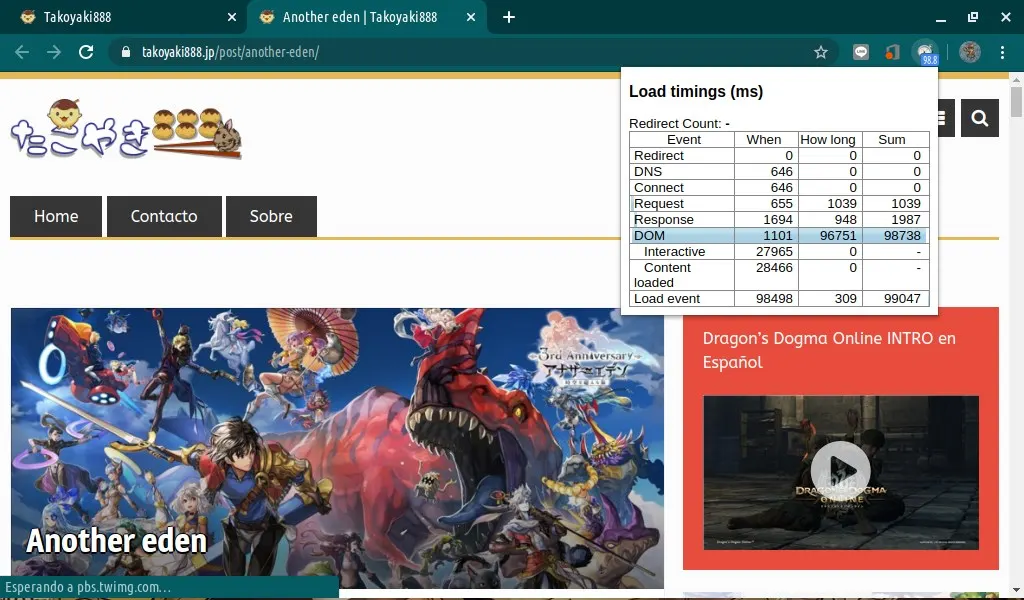1024x600 pixels.
Task: Bookmark this page with the star icon
Action: [x=821, y=52]
